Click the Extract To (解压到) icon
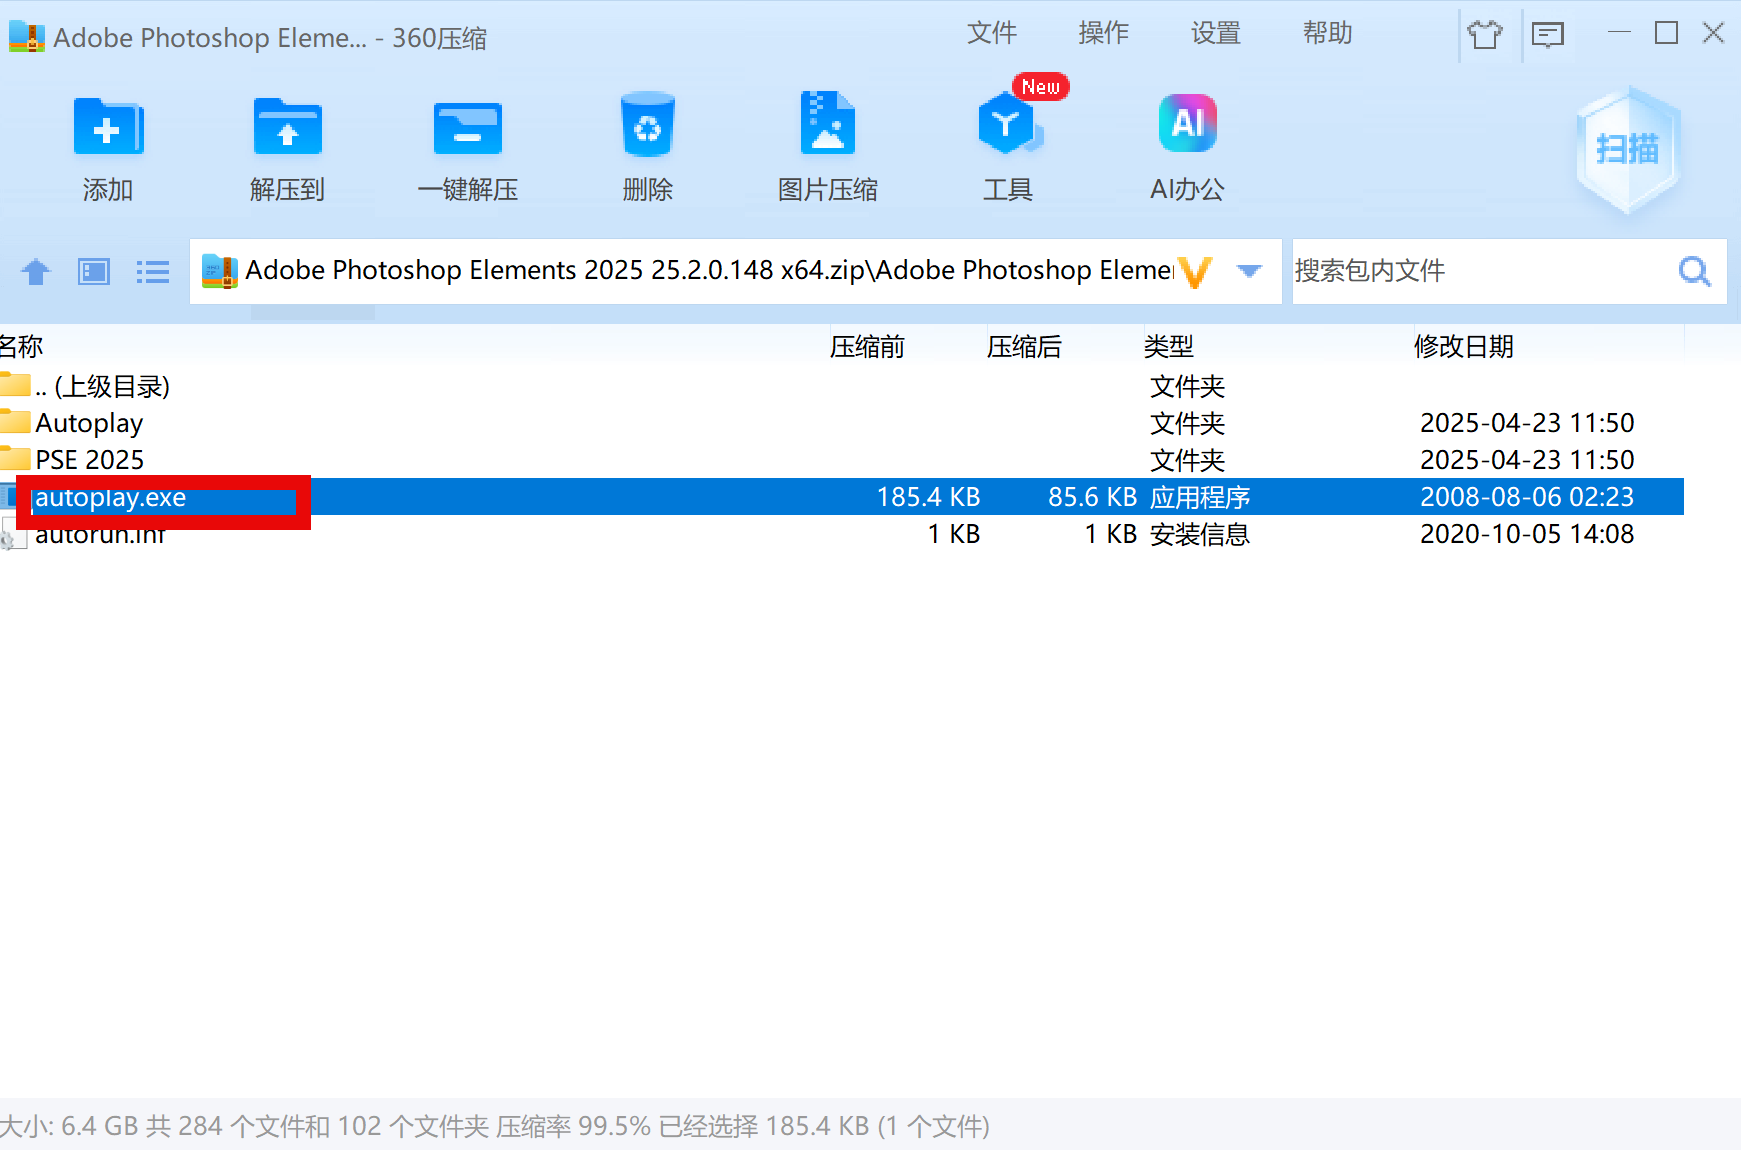This screenshot has height=1150, width=1741. (287, 128)
